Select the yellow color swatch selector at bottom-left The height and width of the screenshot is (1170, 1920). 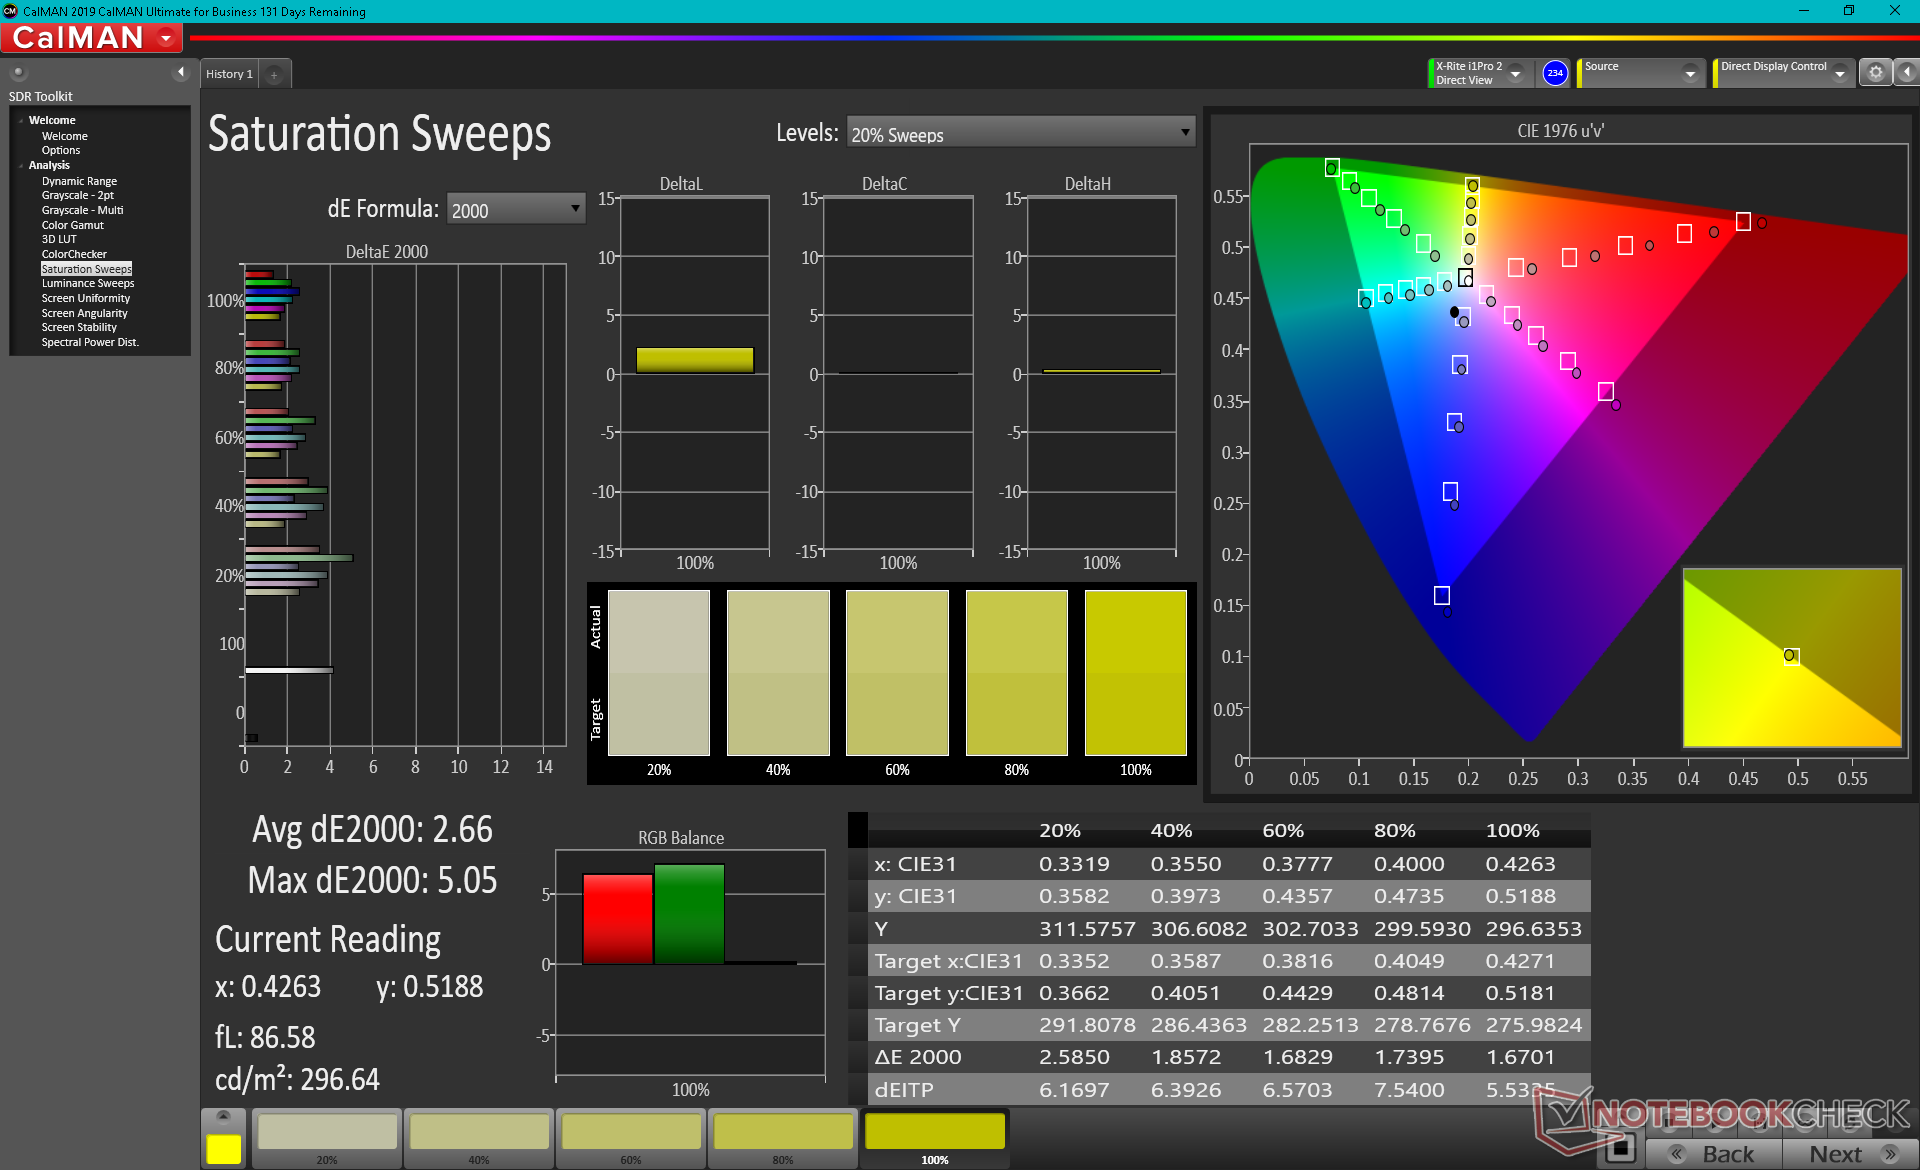coord(223,1148)
